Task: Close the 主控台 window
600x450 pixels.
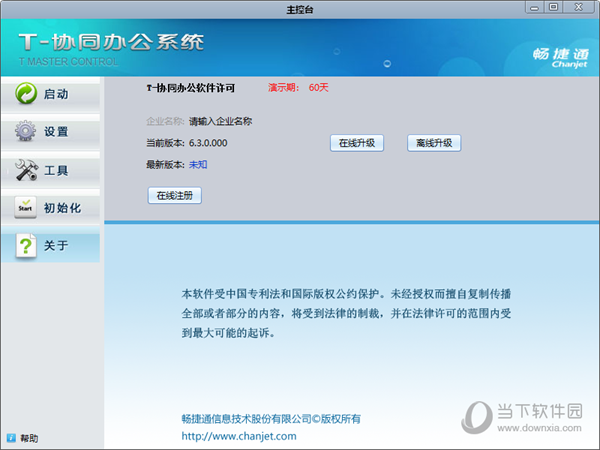Action: point(579,7)
